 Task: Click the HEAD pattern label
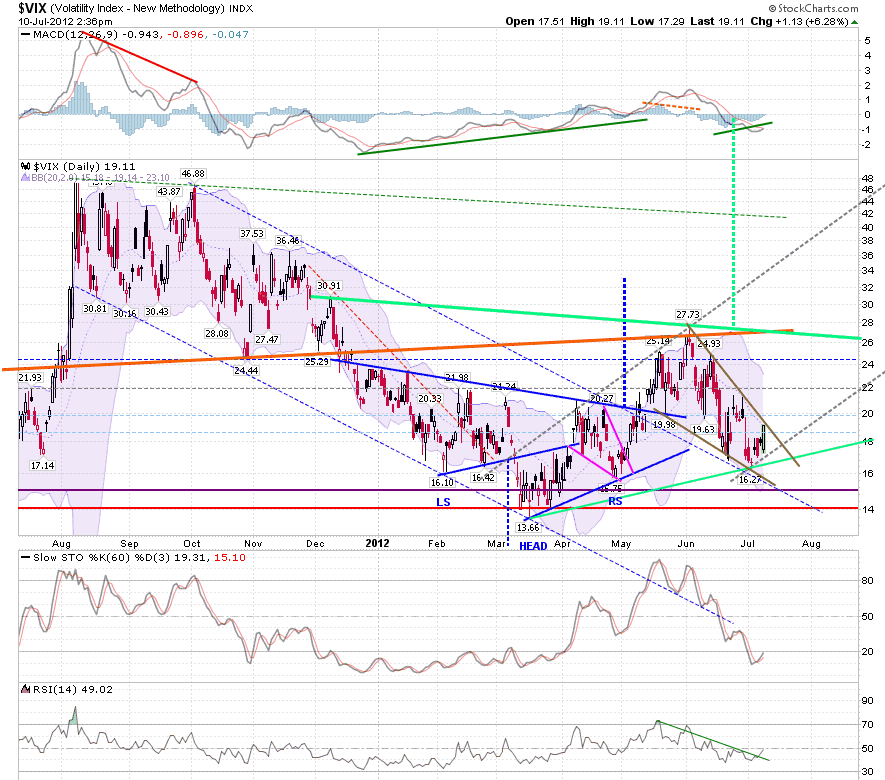tap(533, 546)
